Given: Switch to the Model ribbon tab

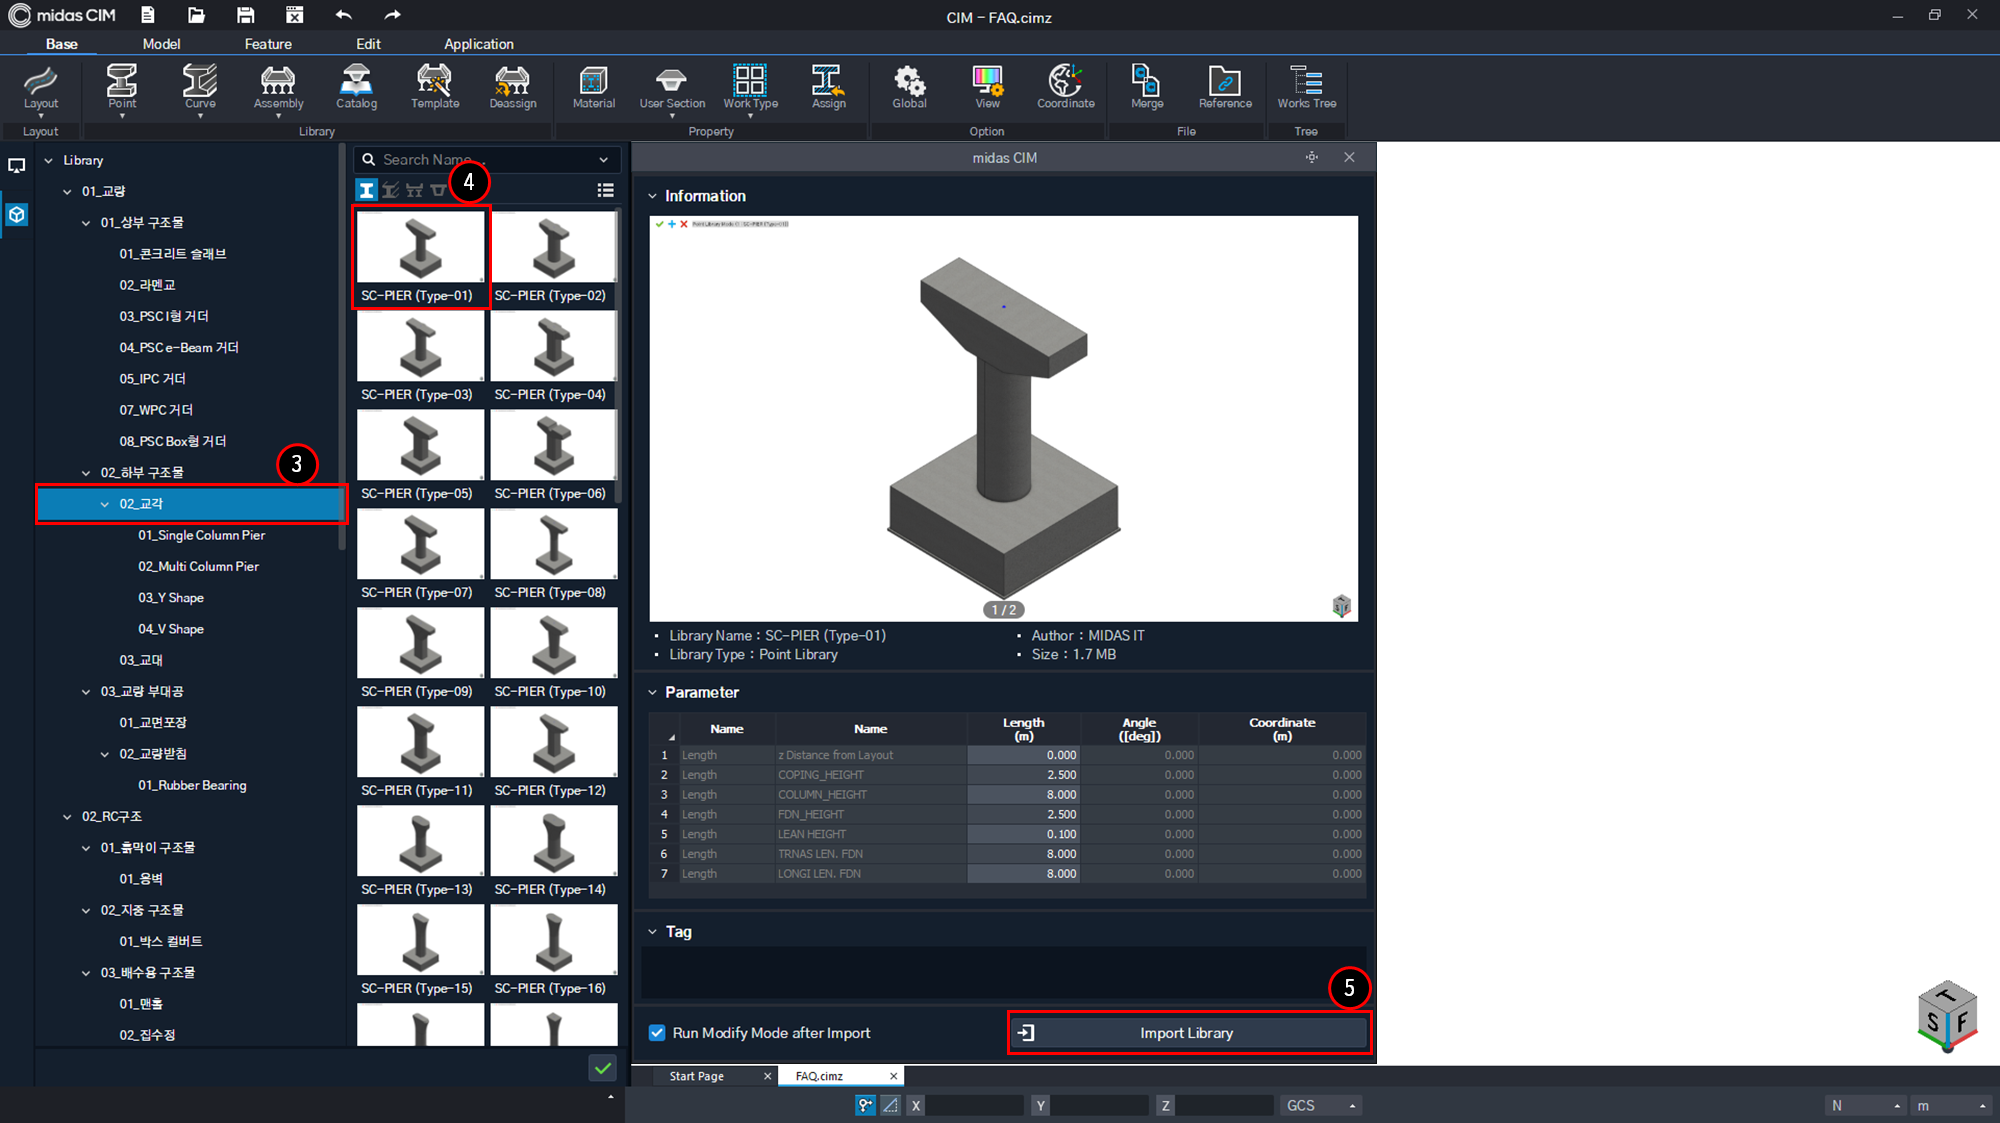Looking at the screenshot, I should (161, 44).
